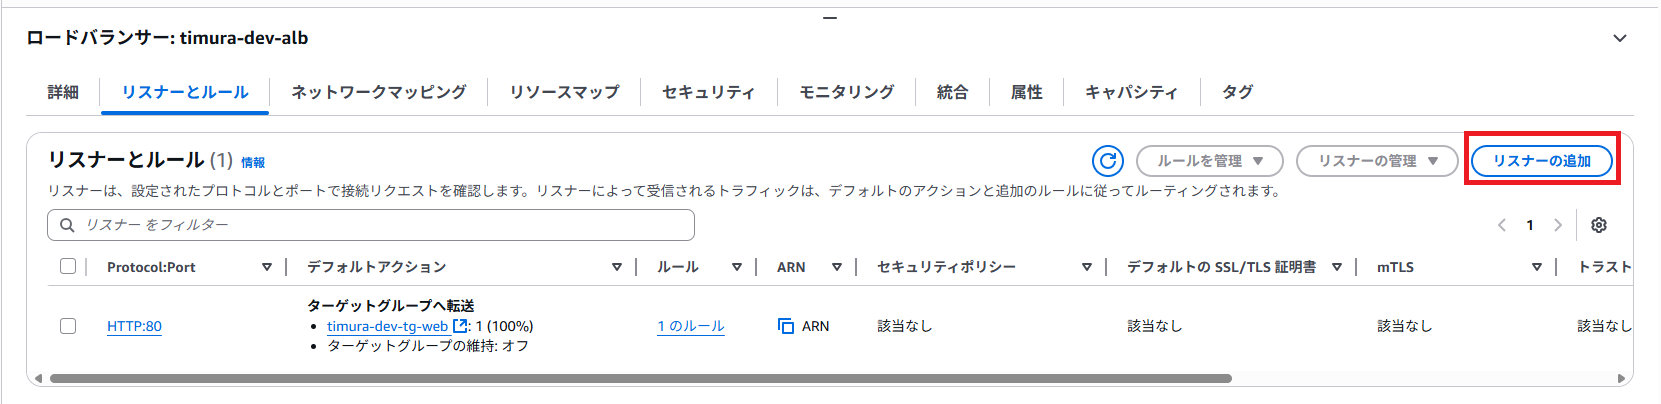Switch to the 詳細 tab

63,92
